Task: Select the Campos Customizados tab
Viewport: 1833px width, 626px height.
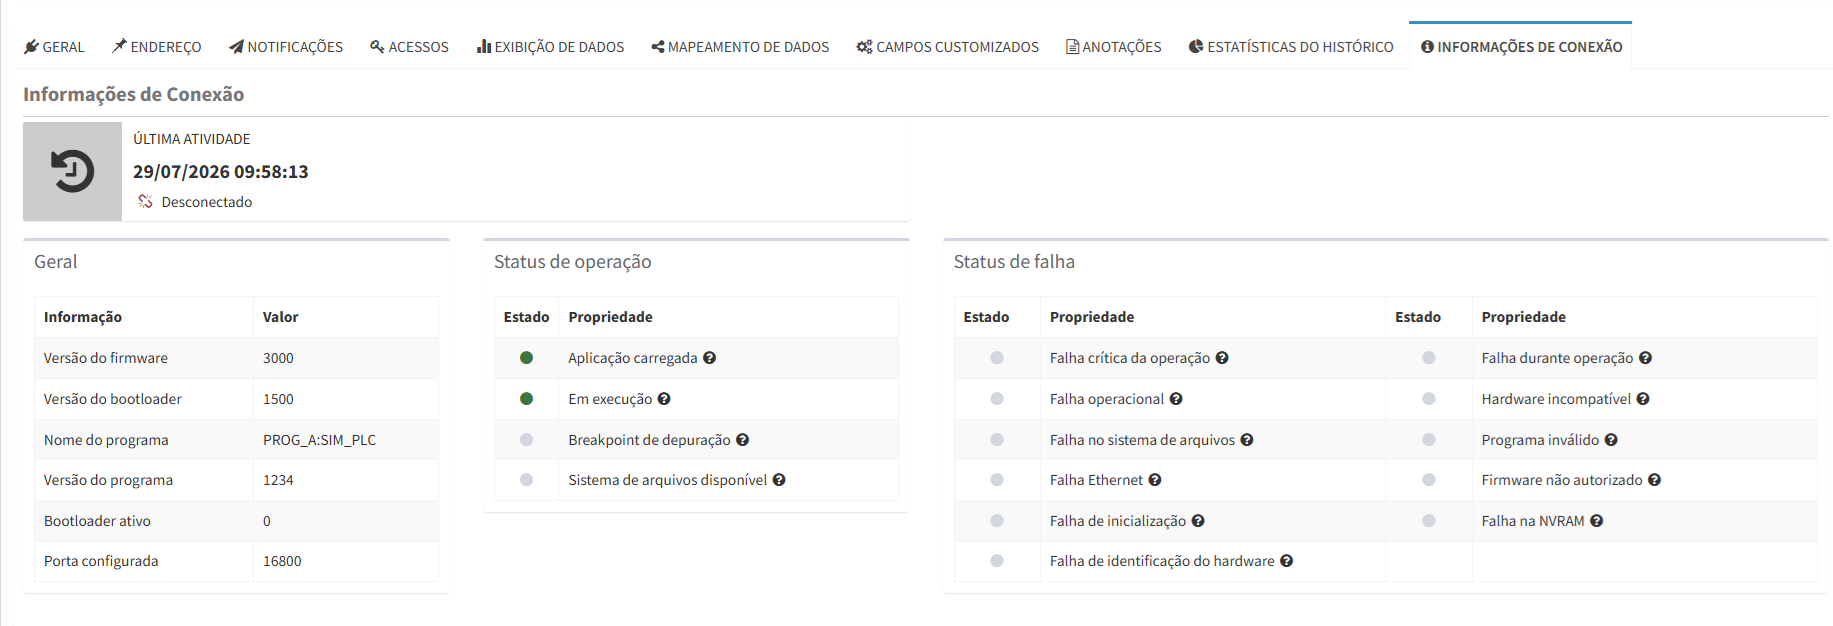Action: tap(948, 47)
